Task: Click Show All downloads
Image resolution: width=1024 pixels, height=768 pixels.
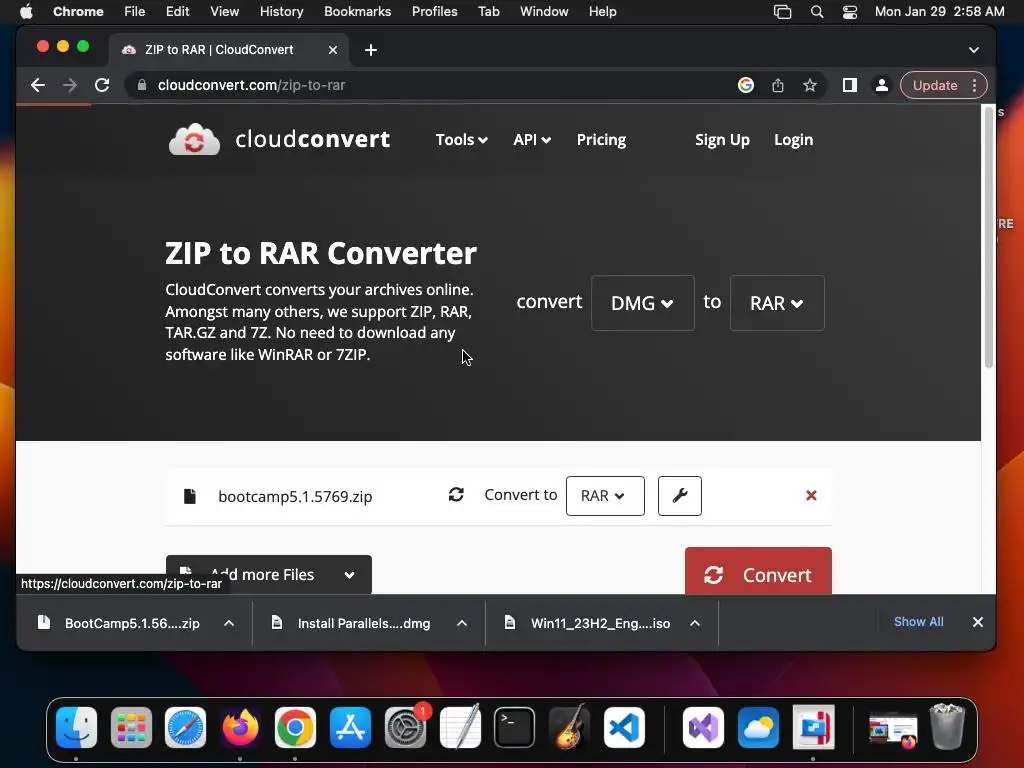Action: pos(918,622)
